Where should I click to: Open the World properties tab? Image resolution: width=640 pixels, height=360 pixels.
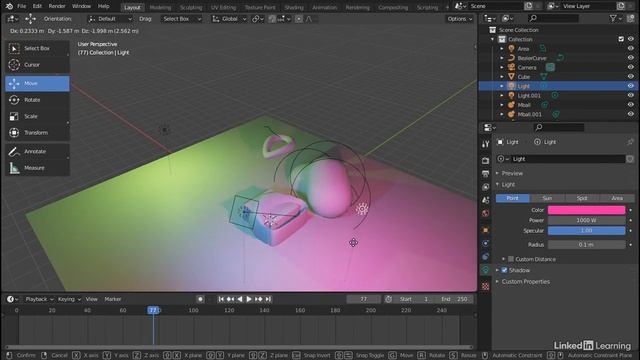click(x=485, y=213)
